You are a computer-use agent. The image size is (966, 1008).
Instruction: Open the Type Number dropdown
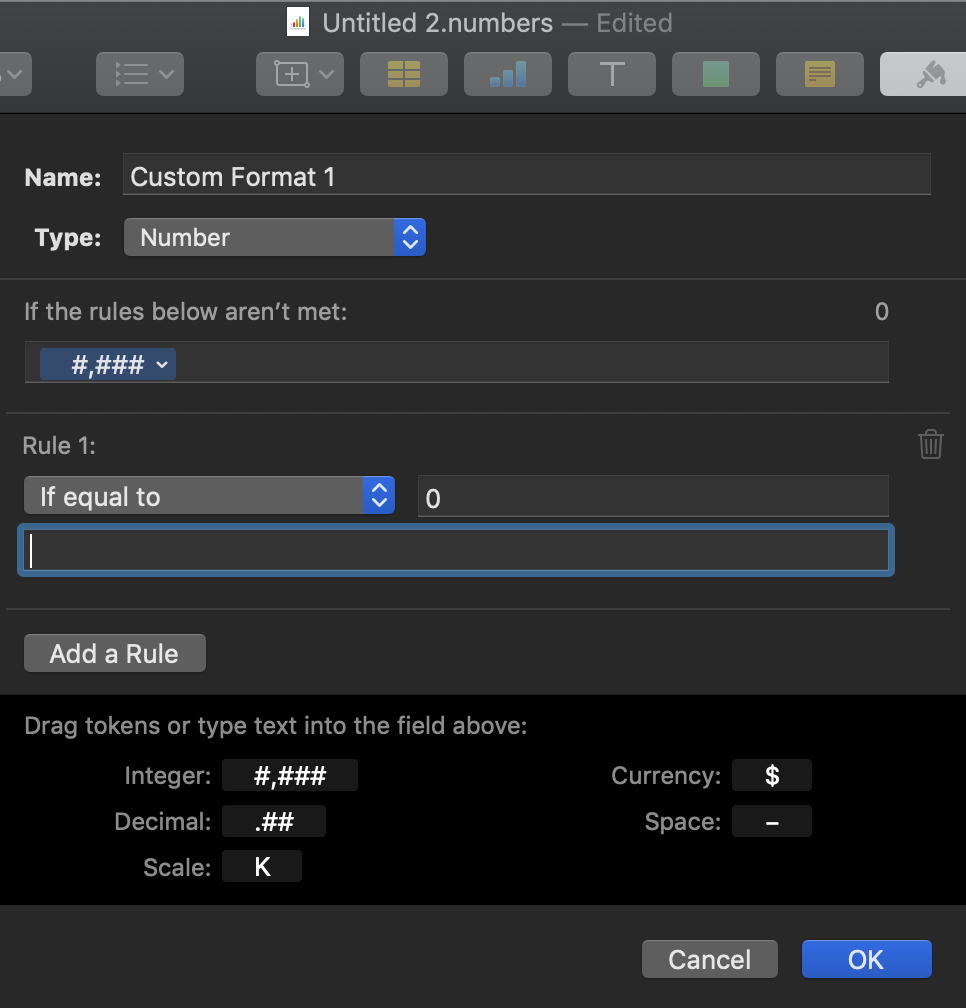click(x=275, y=238)
